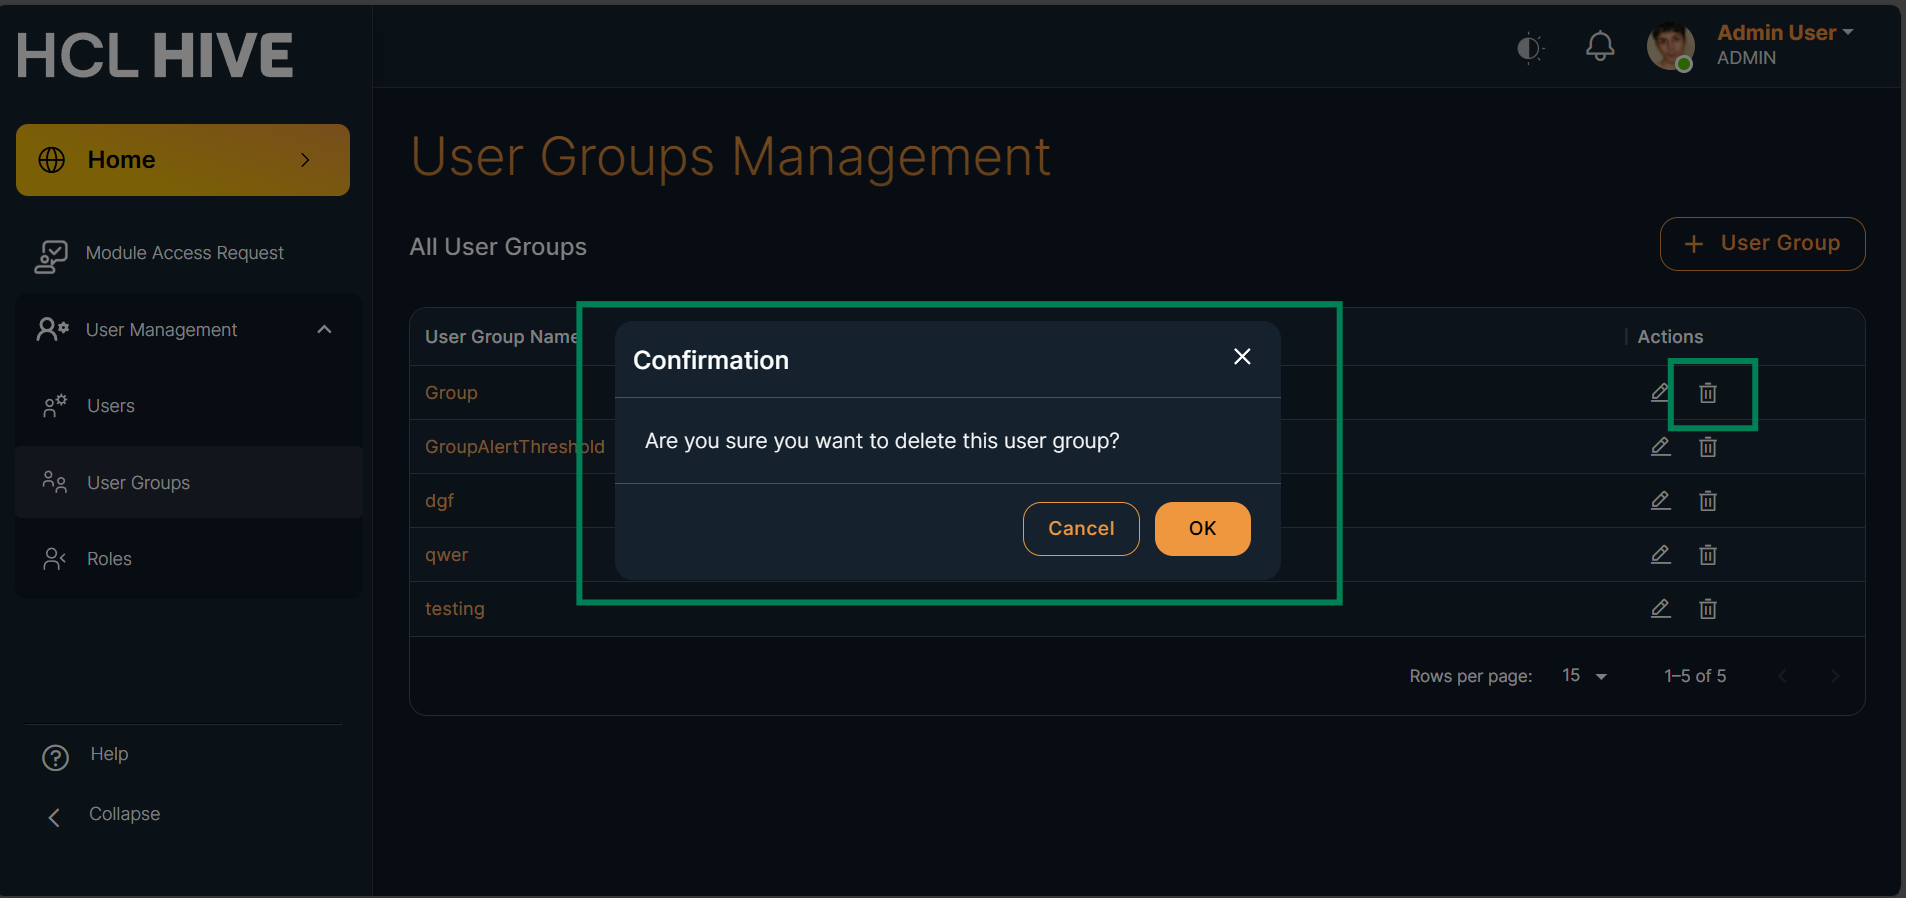Toggle the dark/light theme icon
Screen dimensions: 1906x898
(1530, 48)
